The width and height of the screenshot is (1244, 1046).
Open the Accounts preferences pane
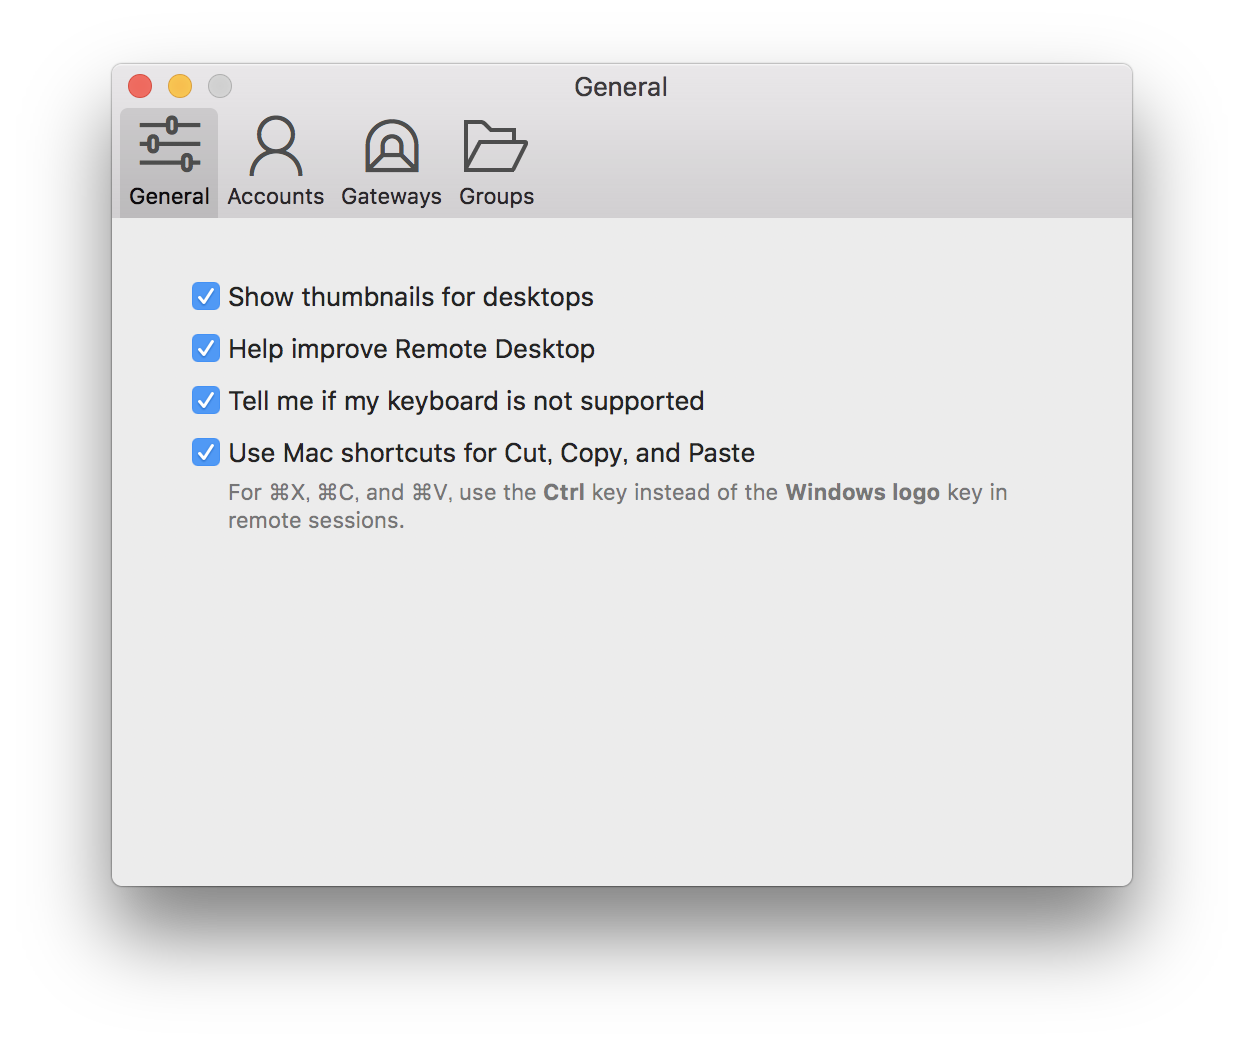point(275,162)
